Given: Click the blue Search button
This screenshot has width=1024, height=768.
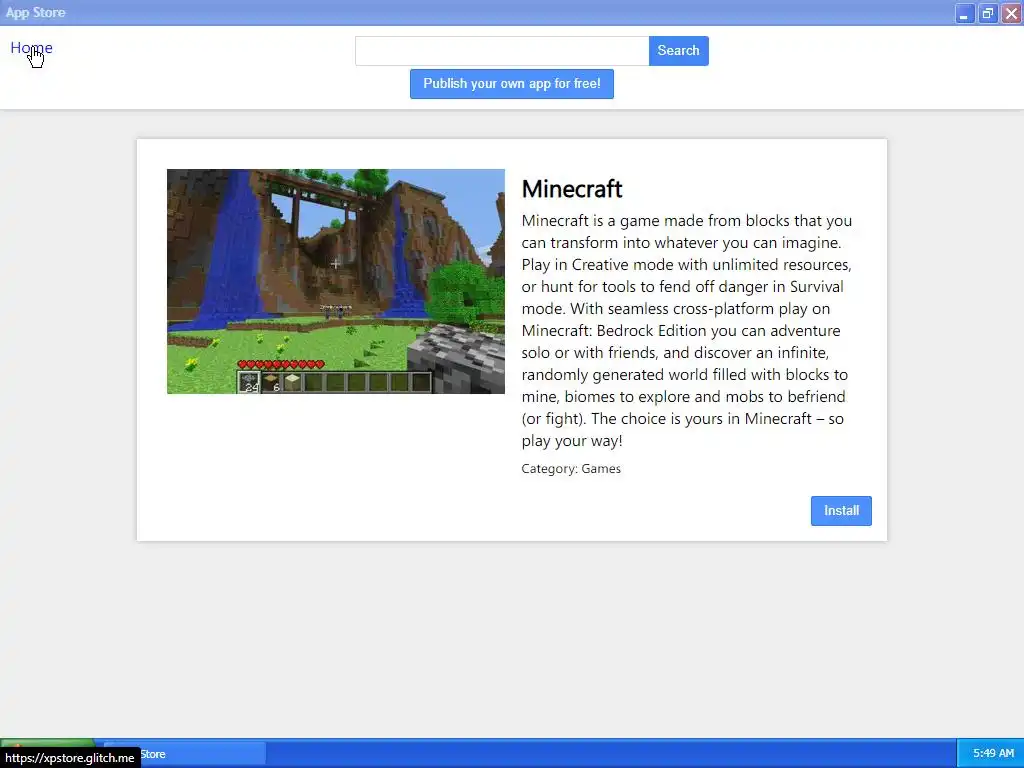Looking at the screenshot, I should coord(679,51).
